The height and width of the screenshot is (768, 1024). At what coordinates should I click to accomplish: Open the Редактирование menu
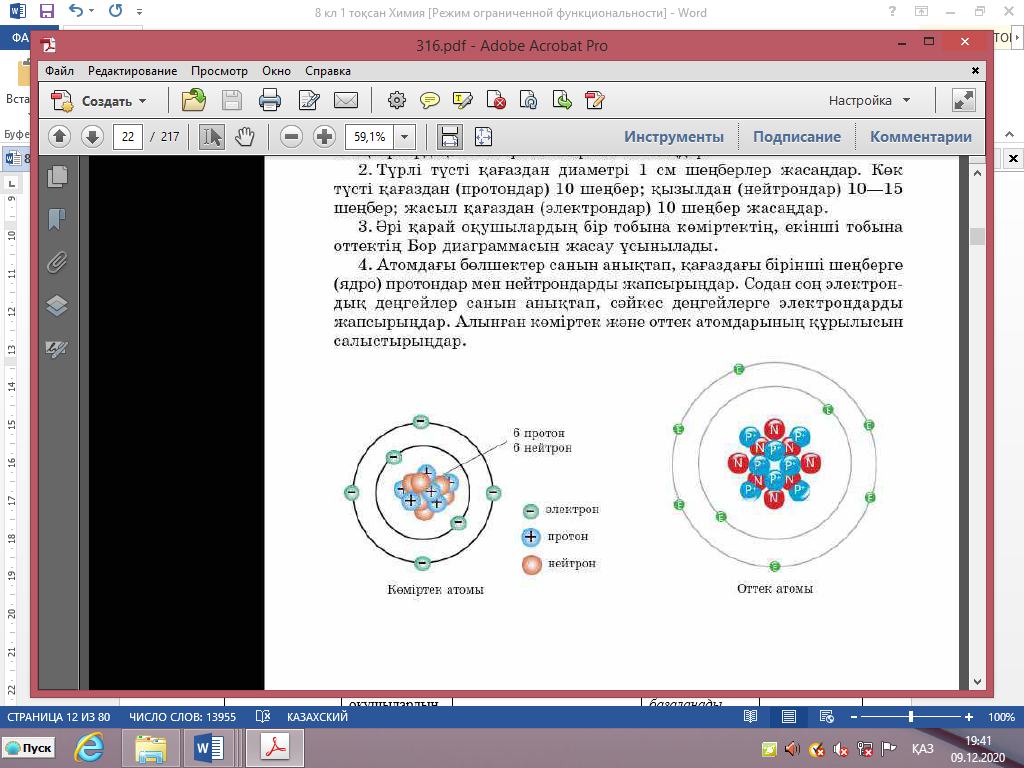tap(132, 71)
